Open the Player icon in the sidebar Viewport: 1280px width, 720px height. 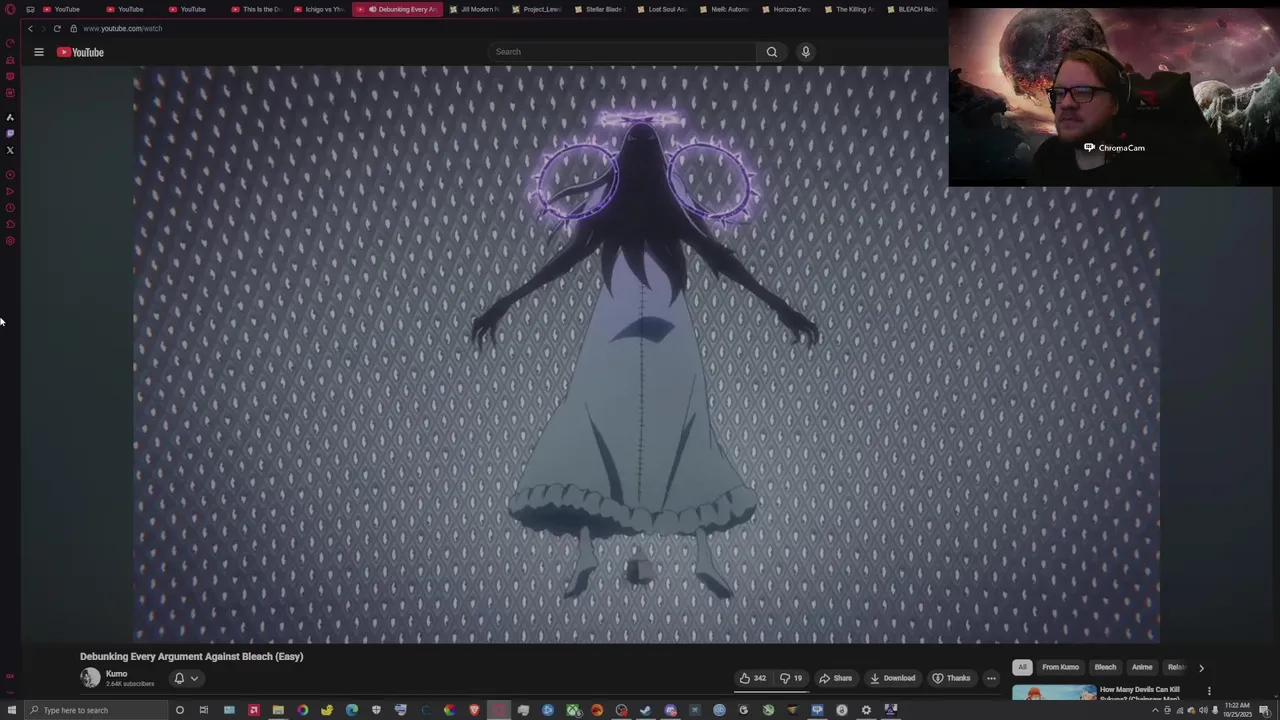(10, 175)
